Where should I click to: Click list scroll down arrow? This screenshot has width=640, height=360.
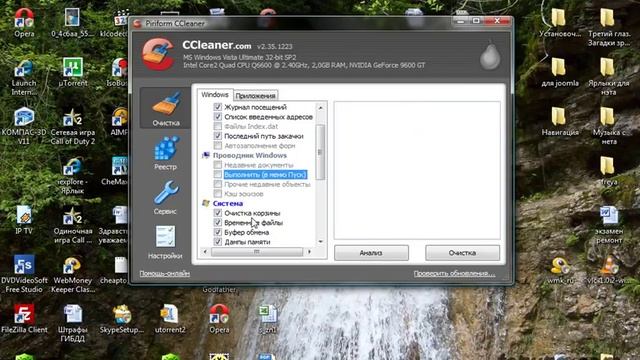click(x=320, y=242)
